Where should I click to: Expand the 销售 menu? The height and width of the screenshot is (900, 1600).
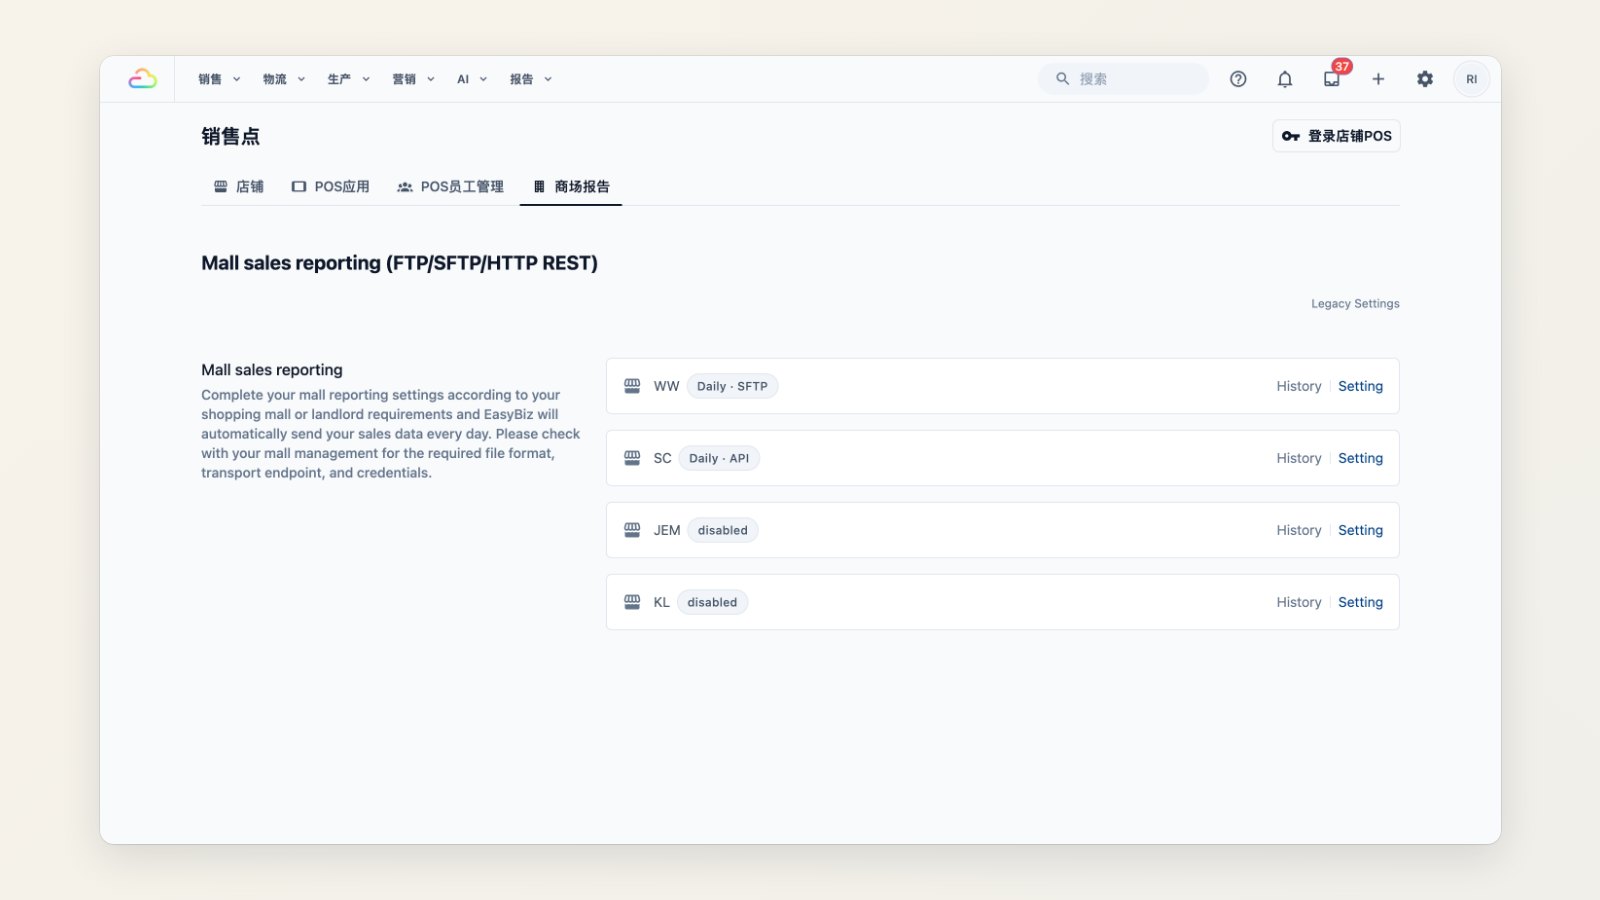tap(219, 79)
